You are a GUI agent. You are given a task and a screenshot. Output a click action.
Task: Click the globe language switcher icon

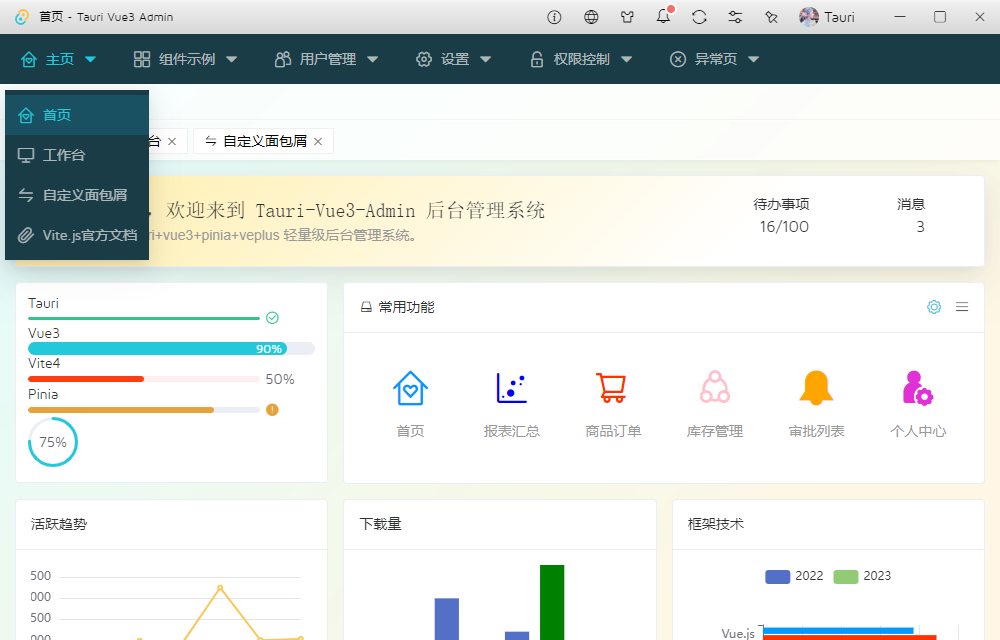click(x=590, y=17)
